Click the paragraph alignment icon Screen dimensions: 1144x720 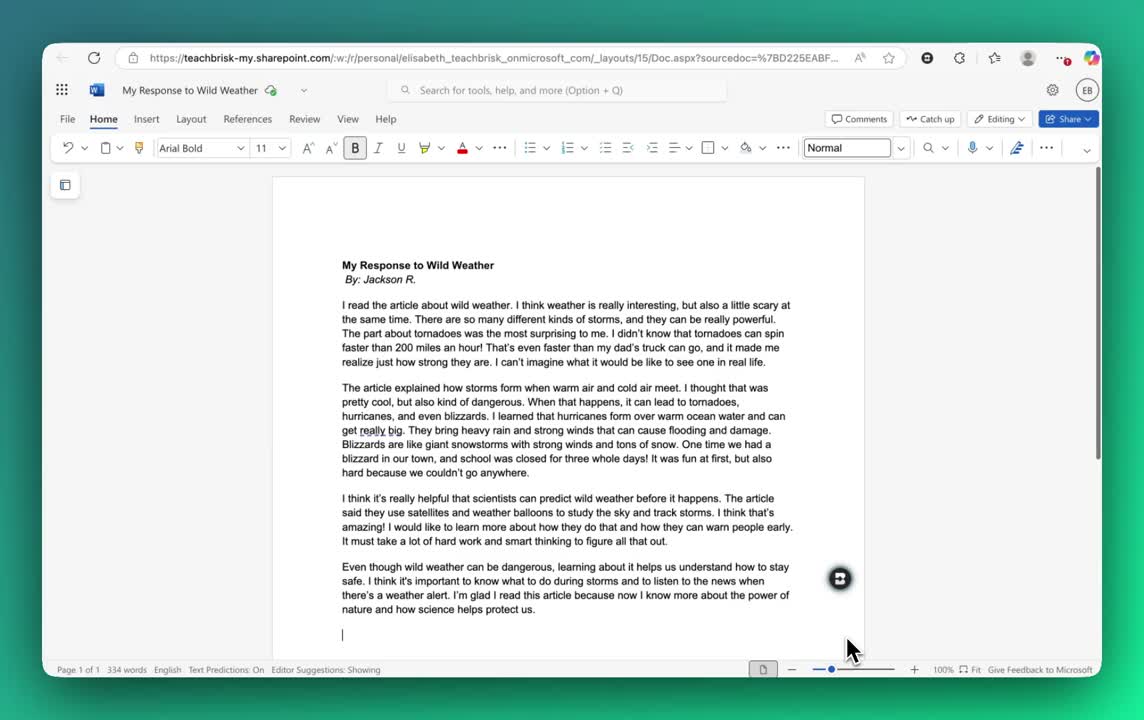674,148
